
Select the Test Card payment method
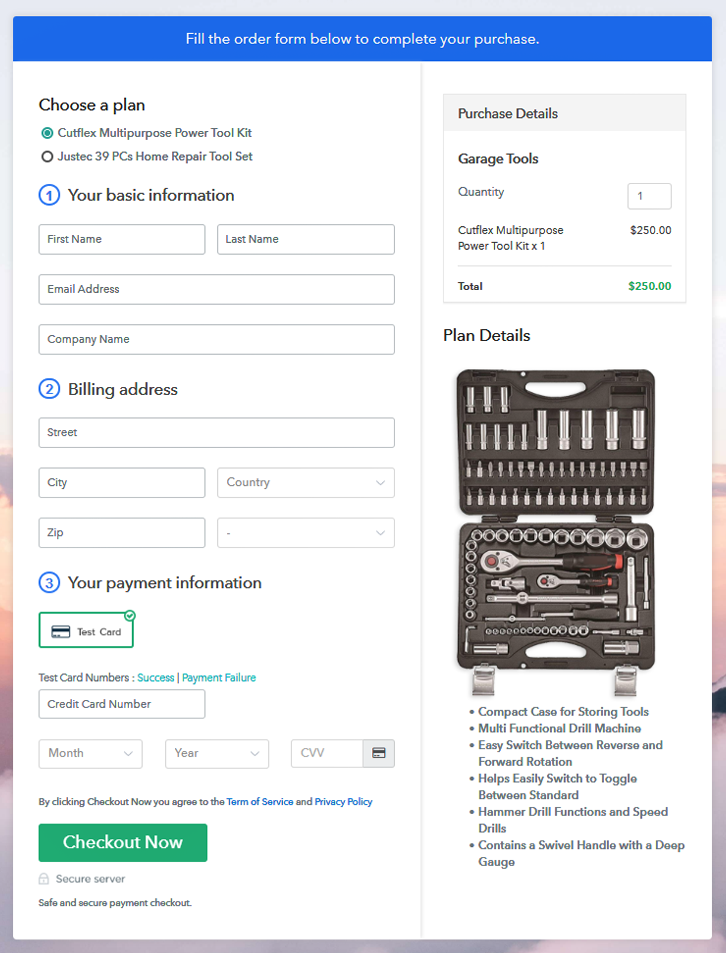[86, 630]
